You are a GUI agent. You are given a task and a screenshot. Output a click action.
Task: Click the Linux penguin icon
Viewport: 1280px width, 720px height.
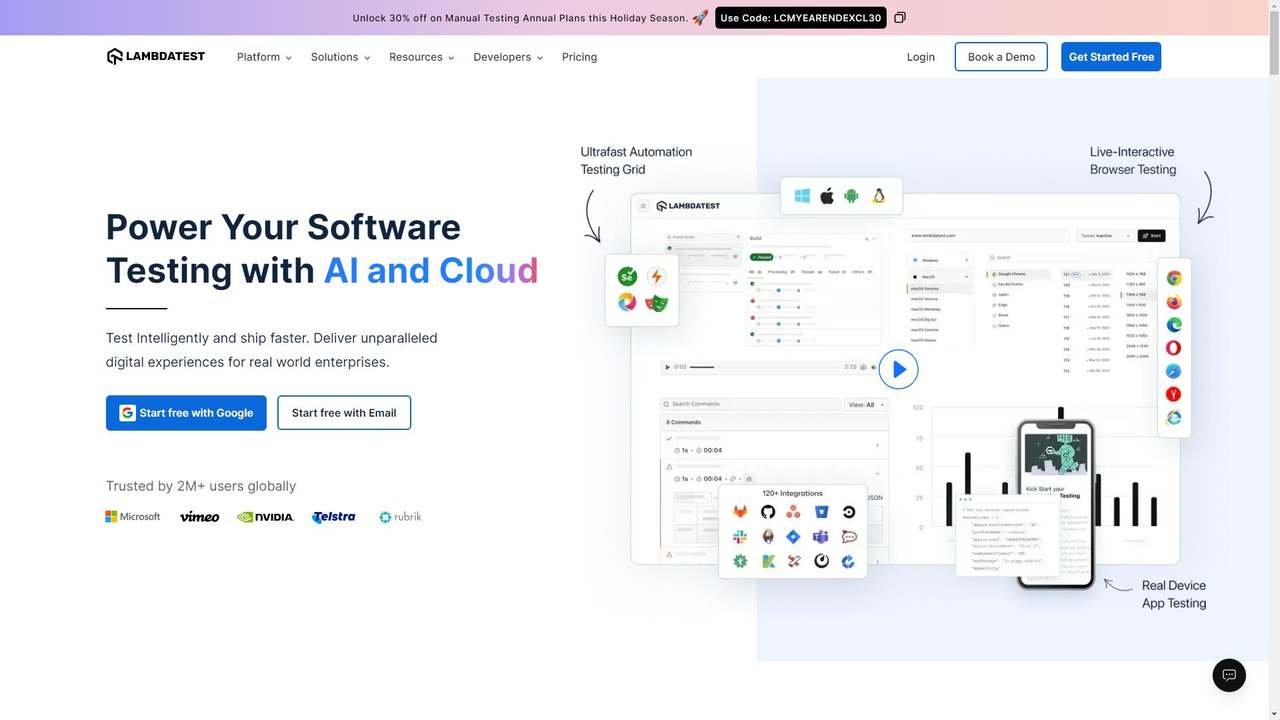pyautogui.click(x=879, y=196)
